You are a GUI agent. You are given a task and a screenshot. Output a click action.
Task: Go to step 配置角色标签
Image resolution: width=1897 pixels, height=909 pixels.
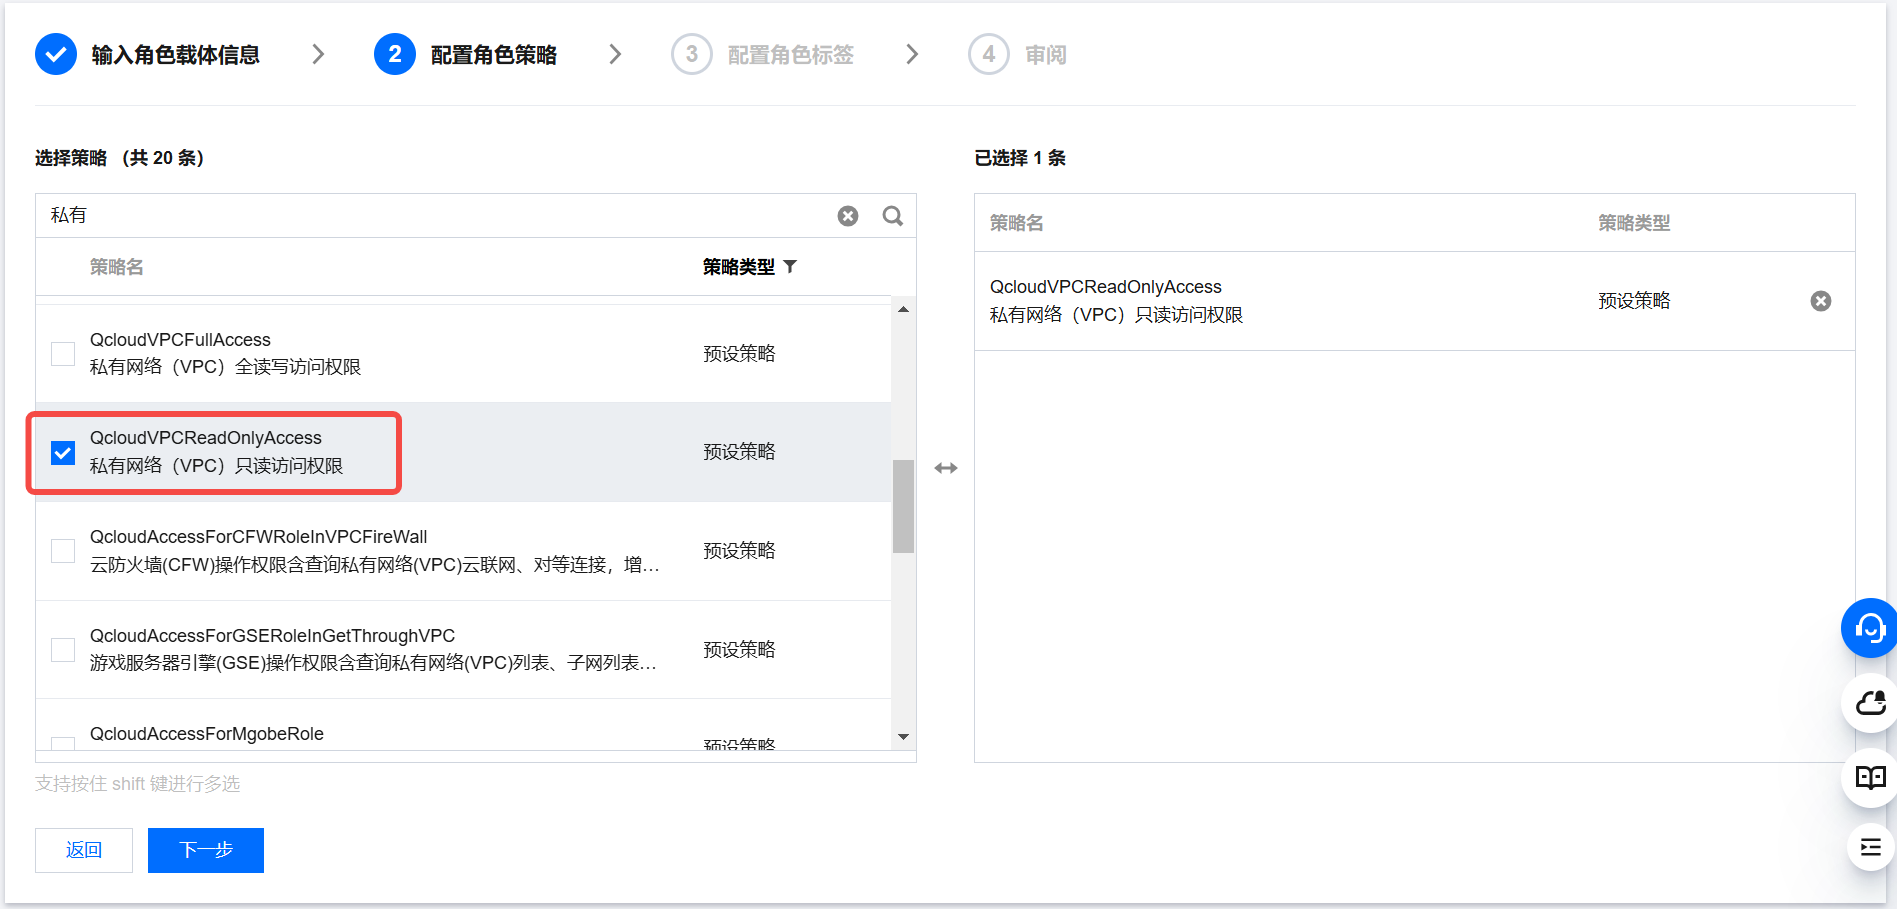(789, 55)
